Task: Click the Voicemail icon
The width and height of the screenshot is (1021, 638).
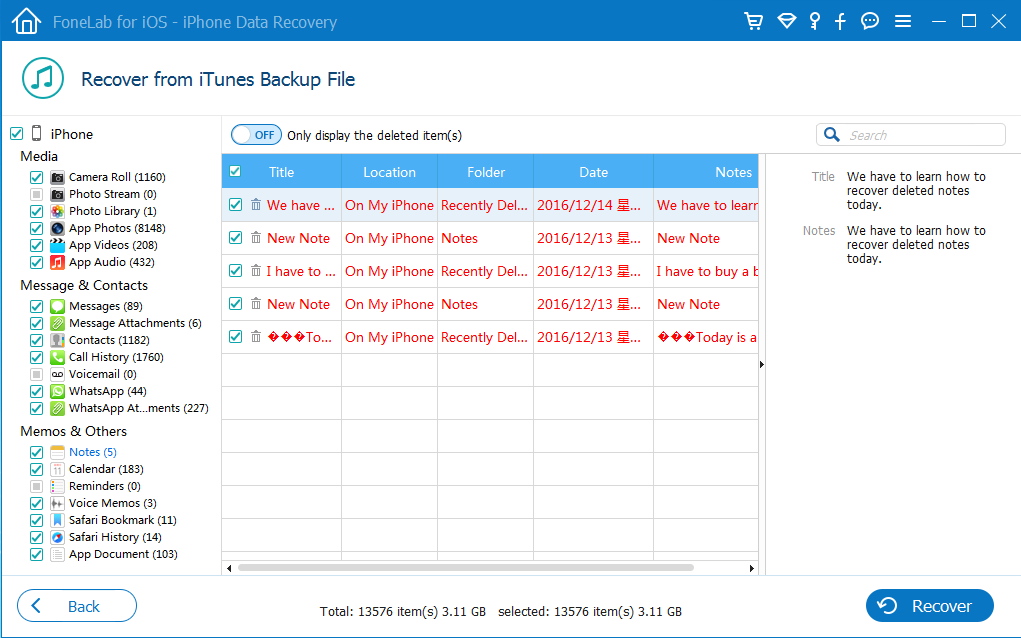Action: [x=57, y=374]
